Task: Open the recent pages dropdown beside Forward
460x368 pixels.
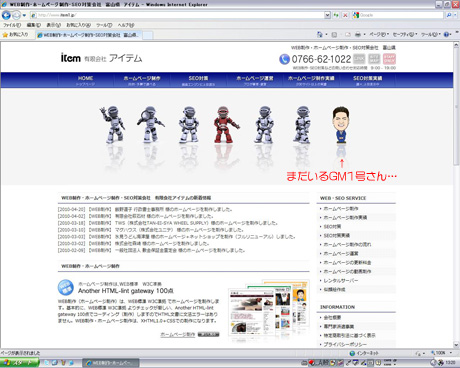Action: pos(24,15)
